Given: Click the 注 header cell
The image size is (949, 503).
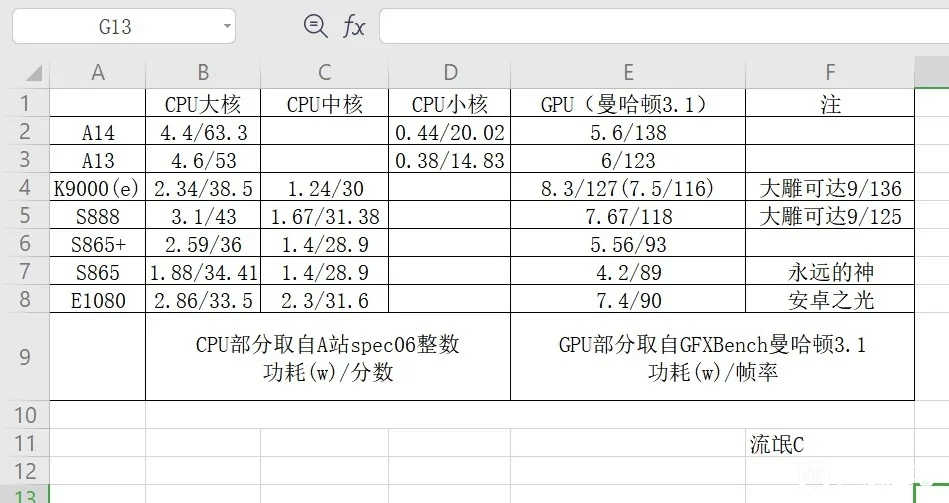Looking at the screenshot, I should coord(830,103).
